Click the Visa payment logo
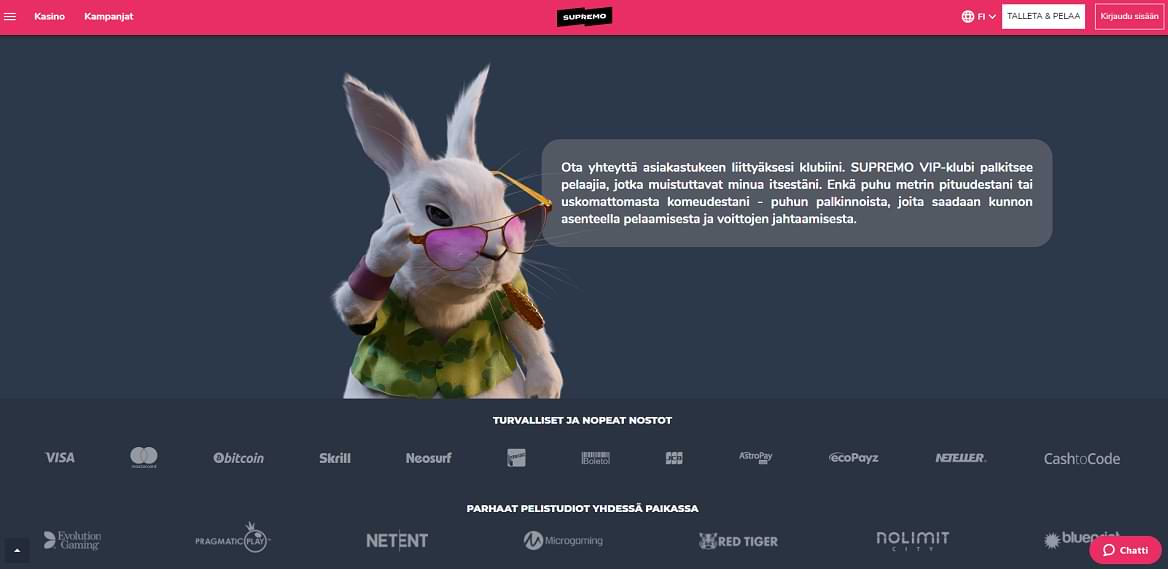 point(60,457)
